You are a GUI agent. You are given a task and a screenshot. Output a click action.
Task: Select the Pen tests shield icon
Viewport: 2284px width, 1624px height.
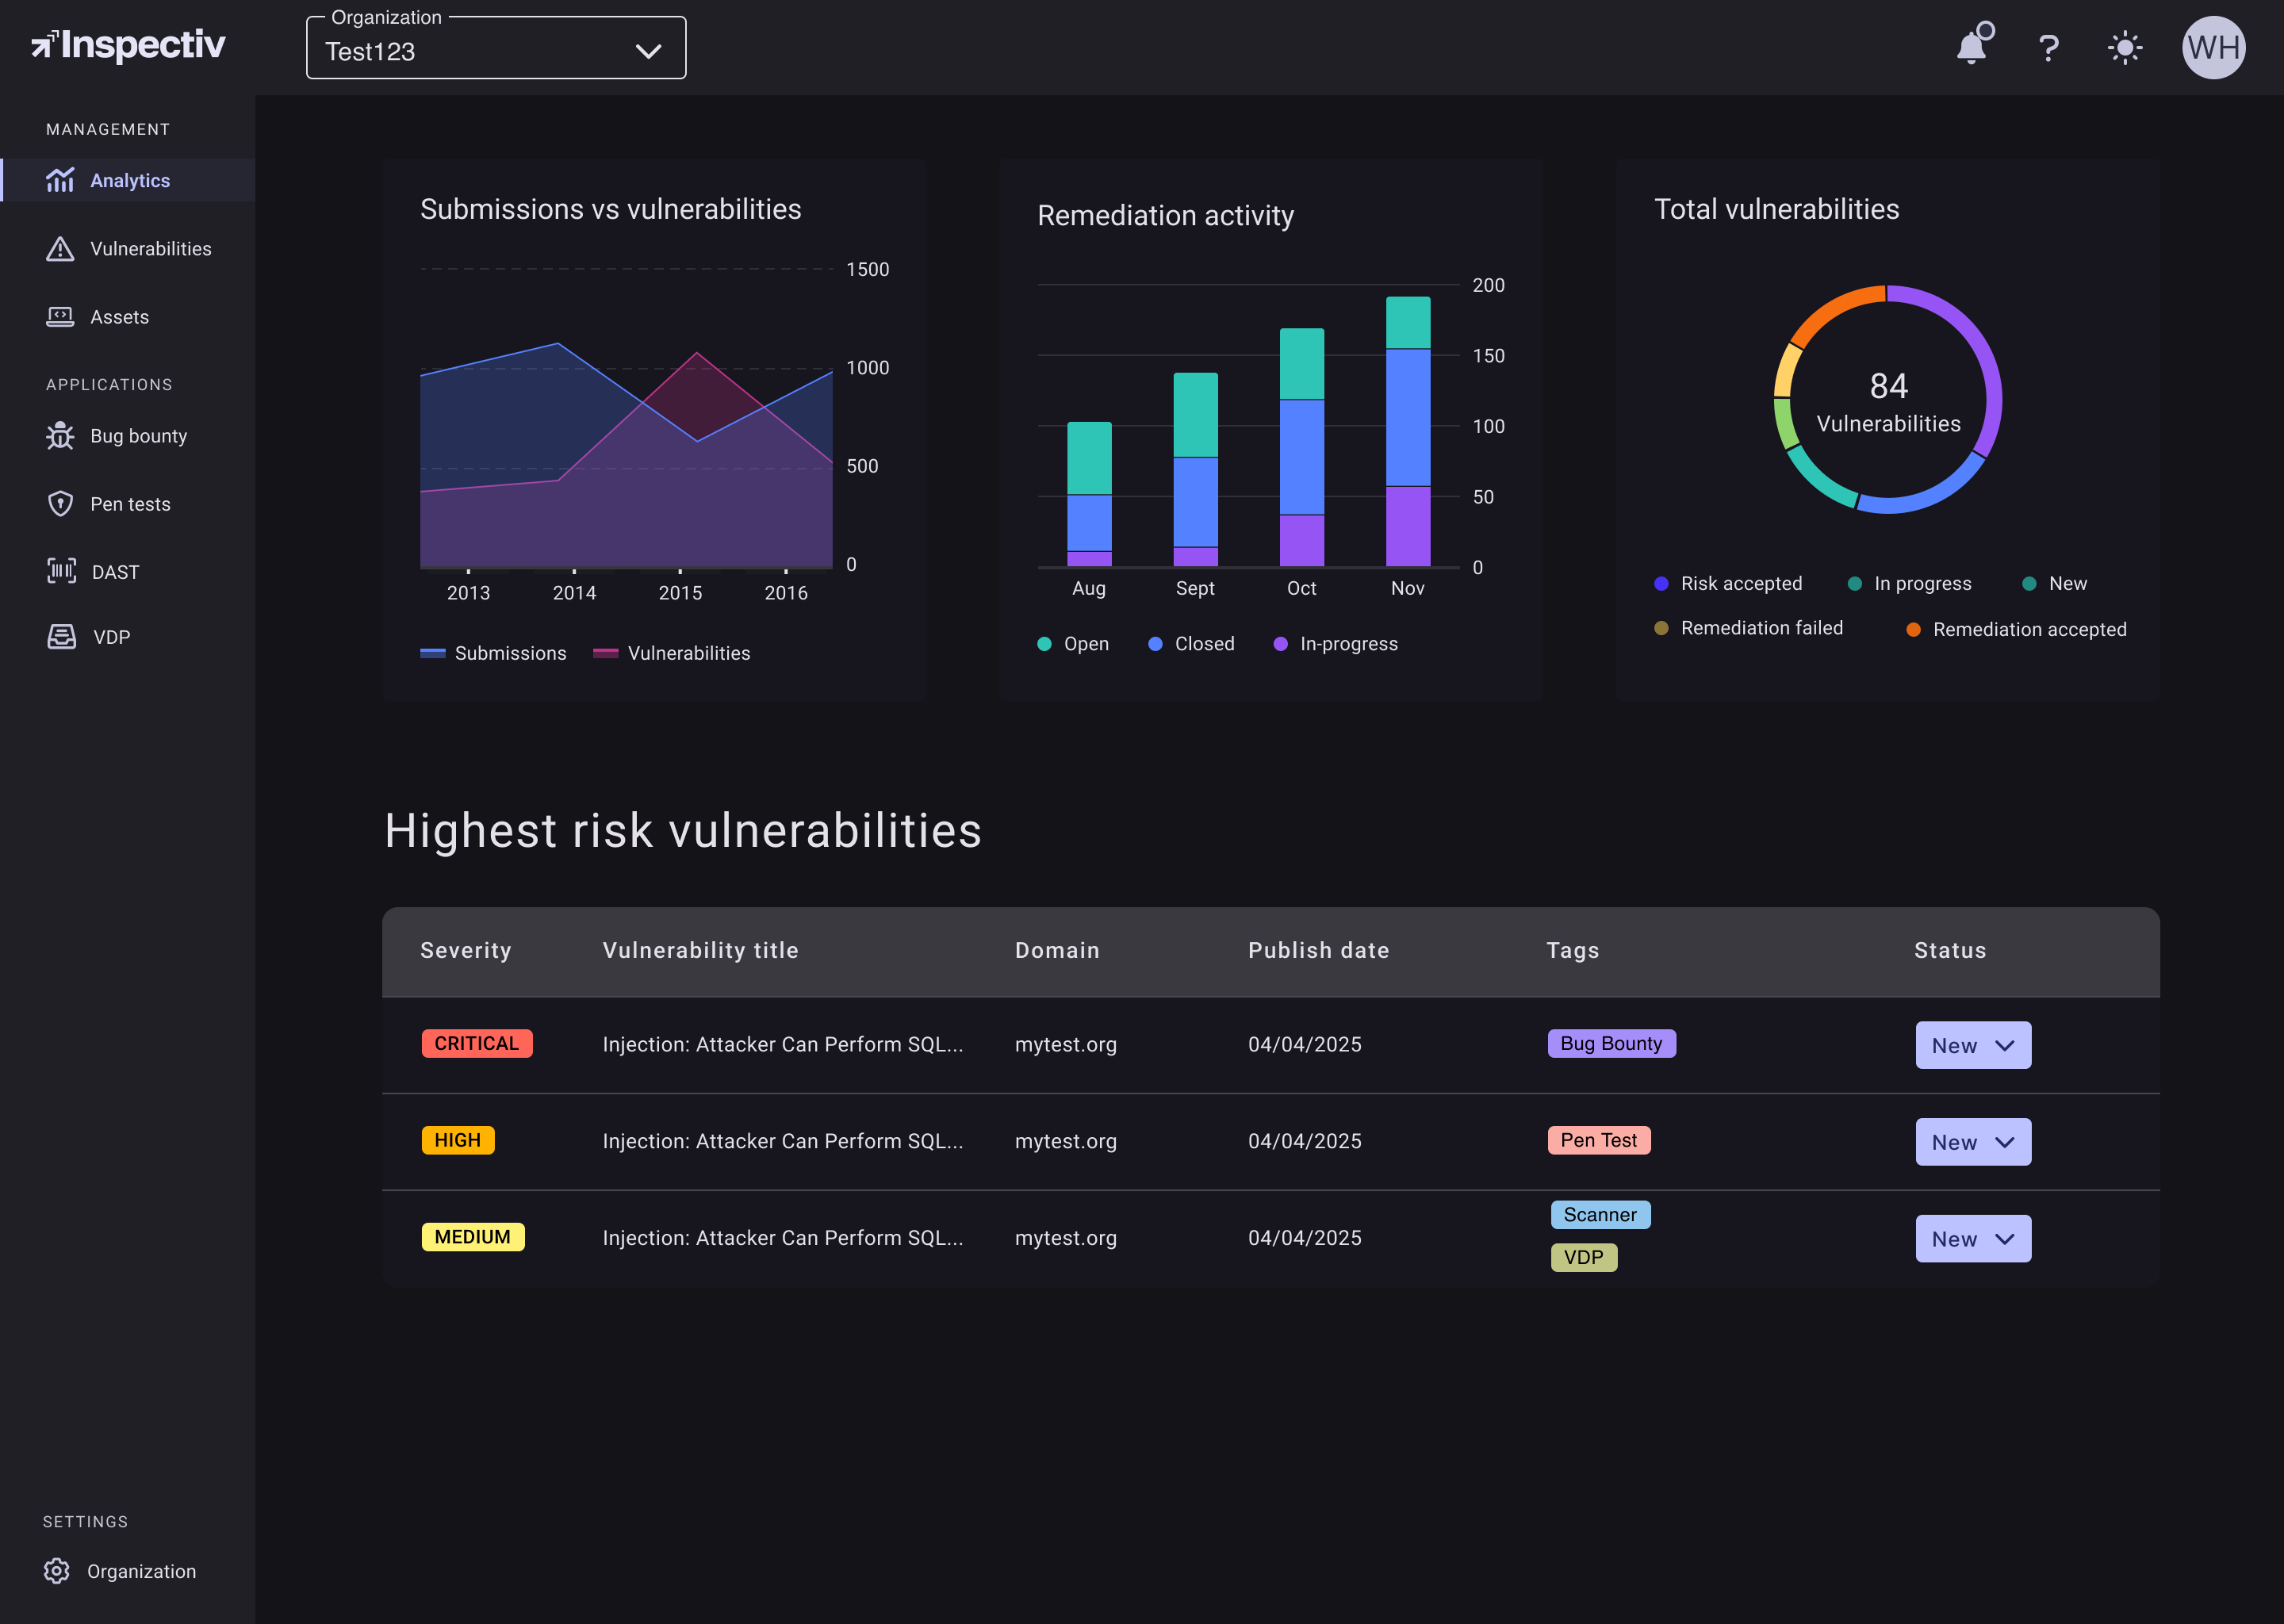[x=60, y=504]
